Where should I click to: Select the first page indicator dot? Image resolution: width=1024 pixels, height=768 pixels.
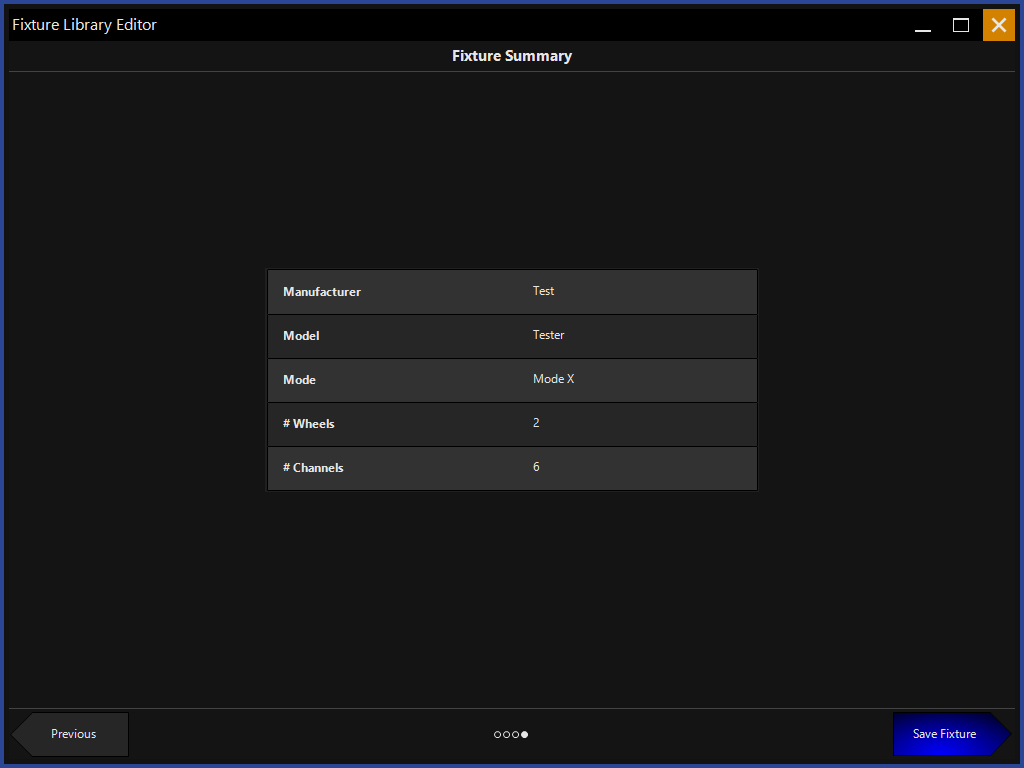pyautogui.click(x=498, y=735)
